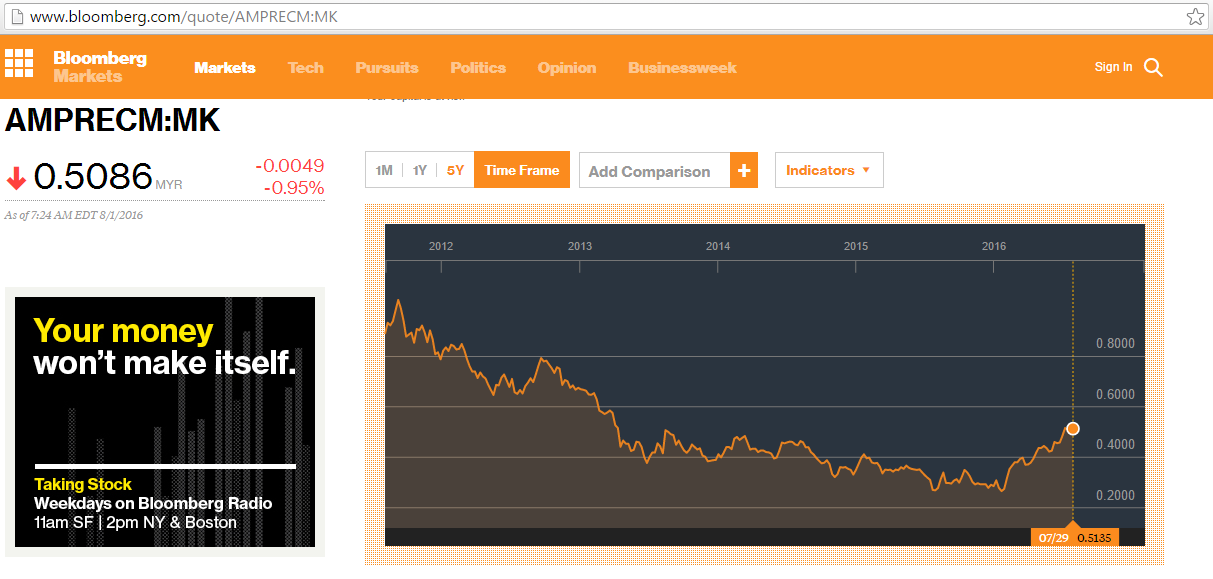Click the plus icon to add comparison

click(744, 170)
